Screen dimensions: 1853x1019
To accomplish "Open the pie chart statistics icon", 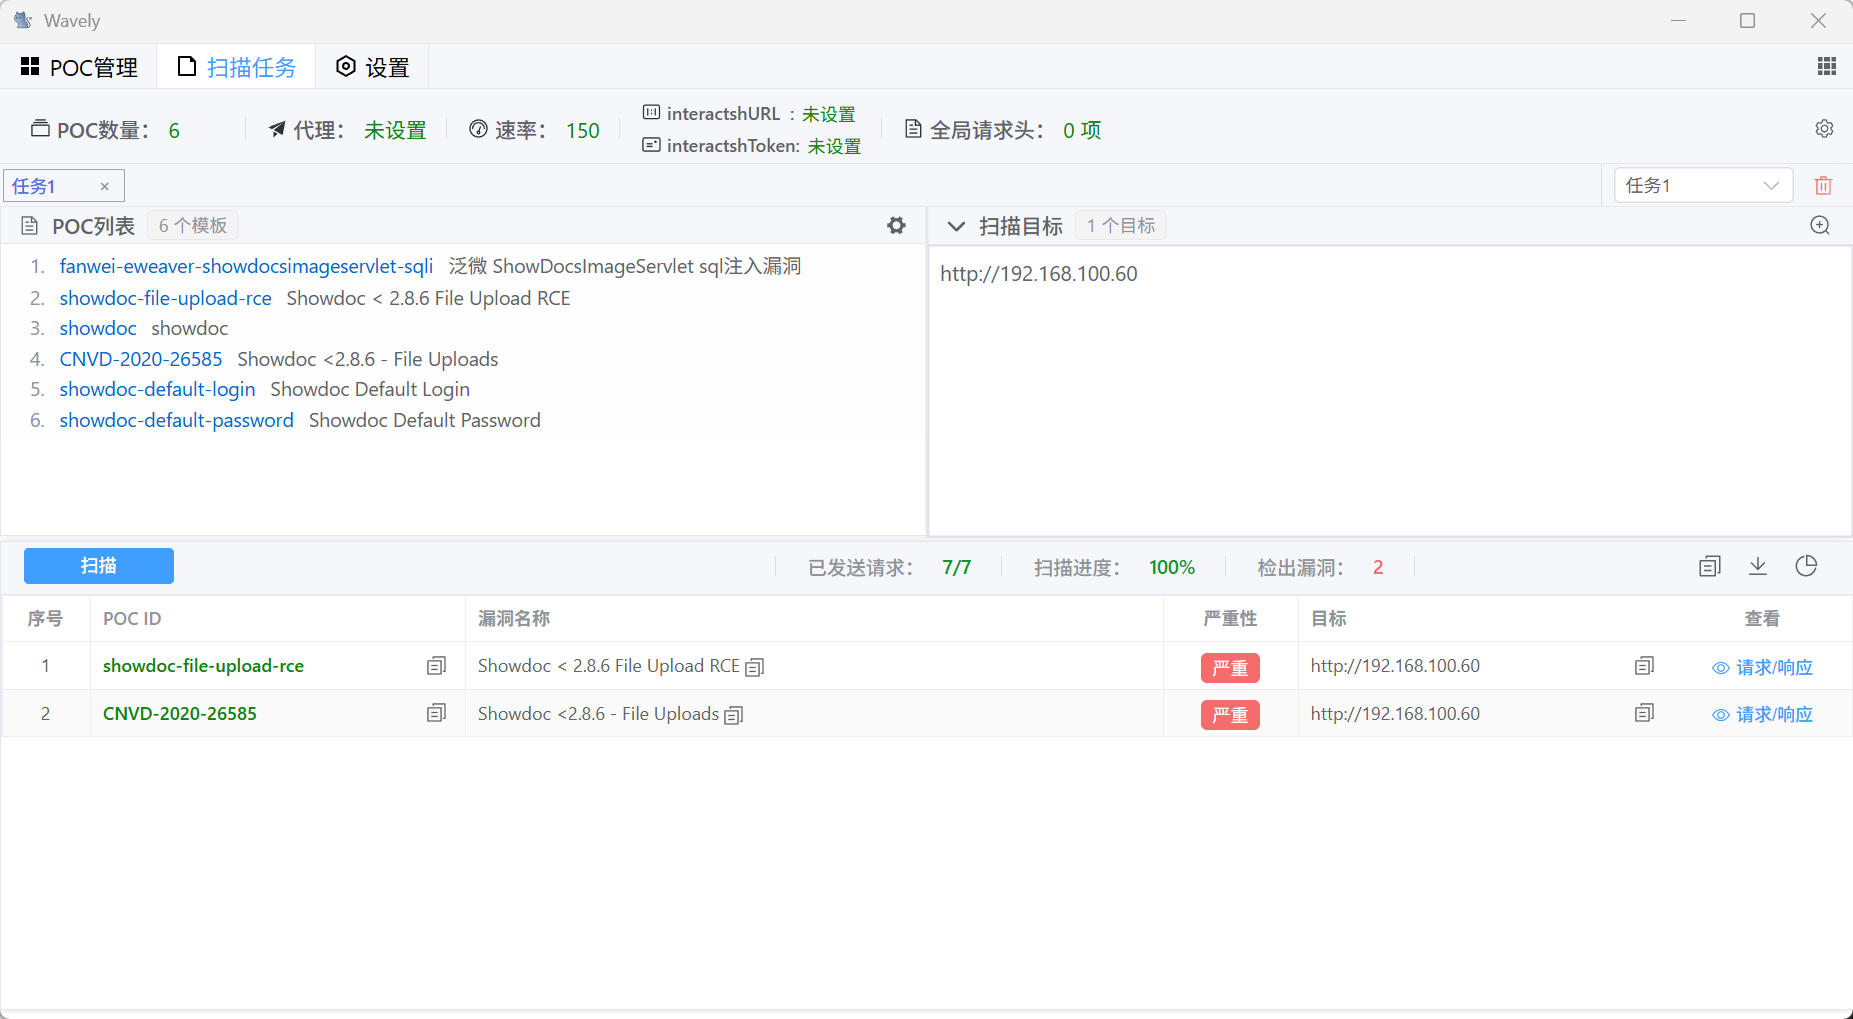I will coord(1806,566).
